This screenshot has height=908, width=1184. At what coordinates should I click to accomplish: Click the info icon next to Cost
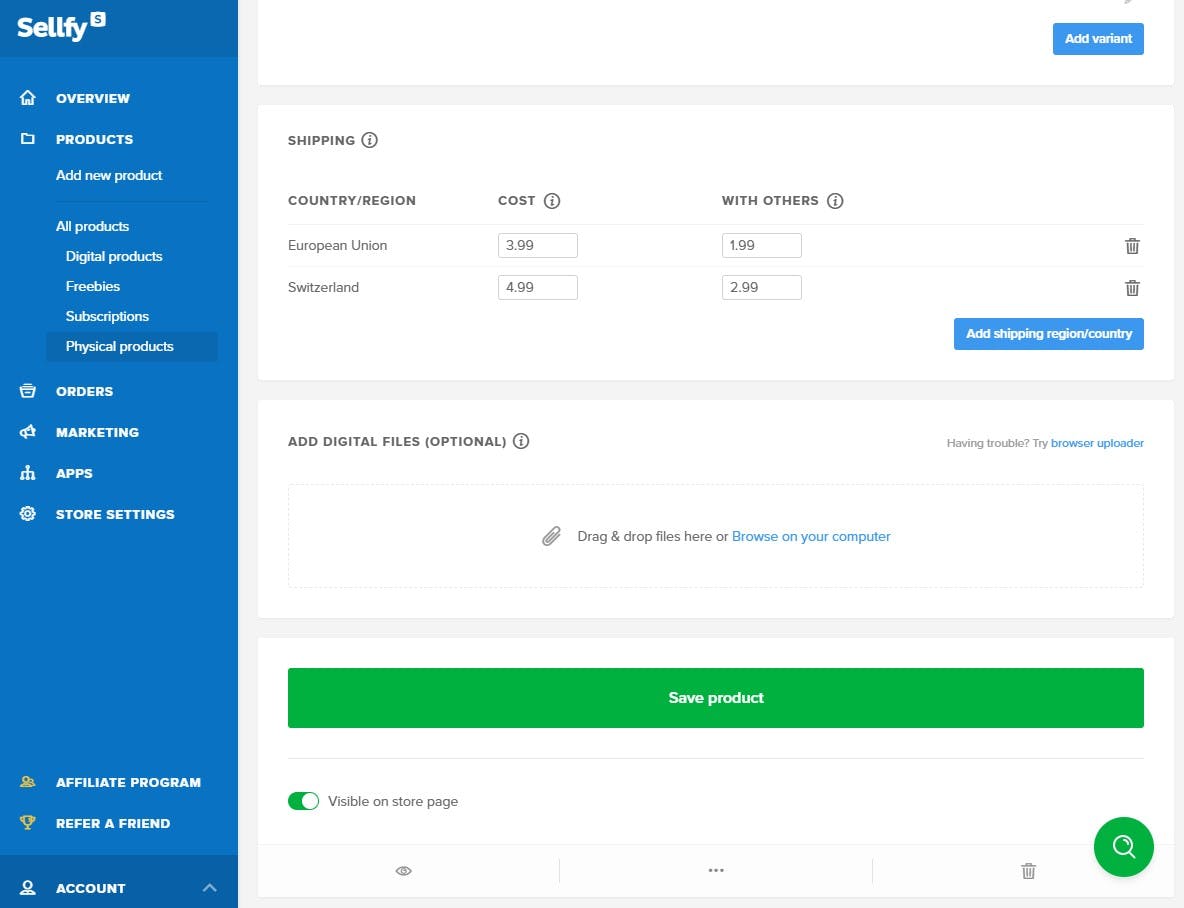(554, 200)
